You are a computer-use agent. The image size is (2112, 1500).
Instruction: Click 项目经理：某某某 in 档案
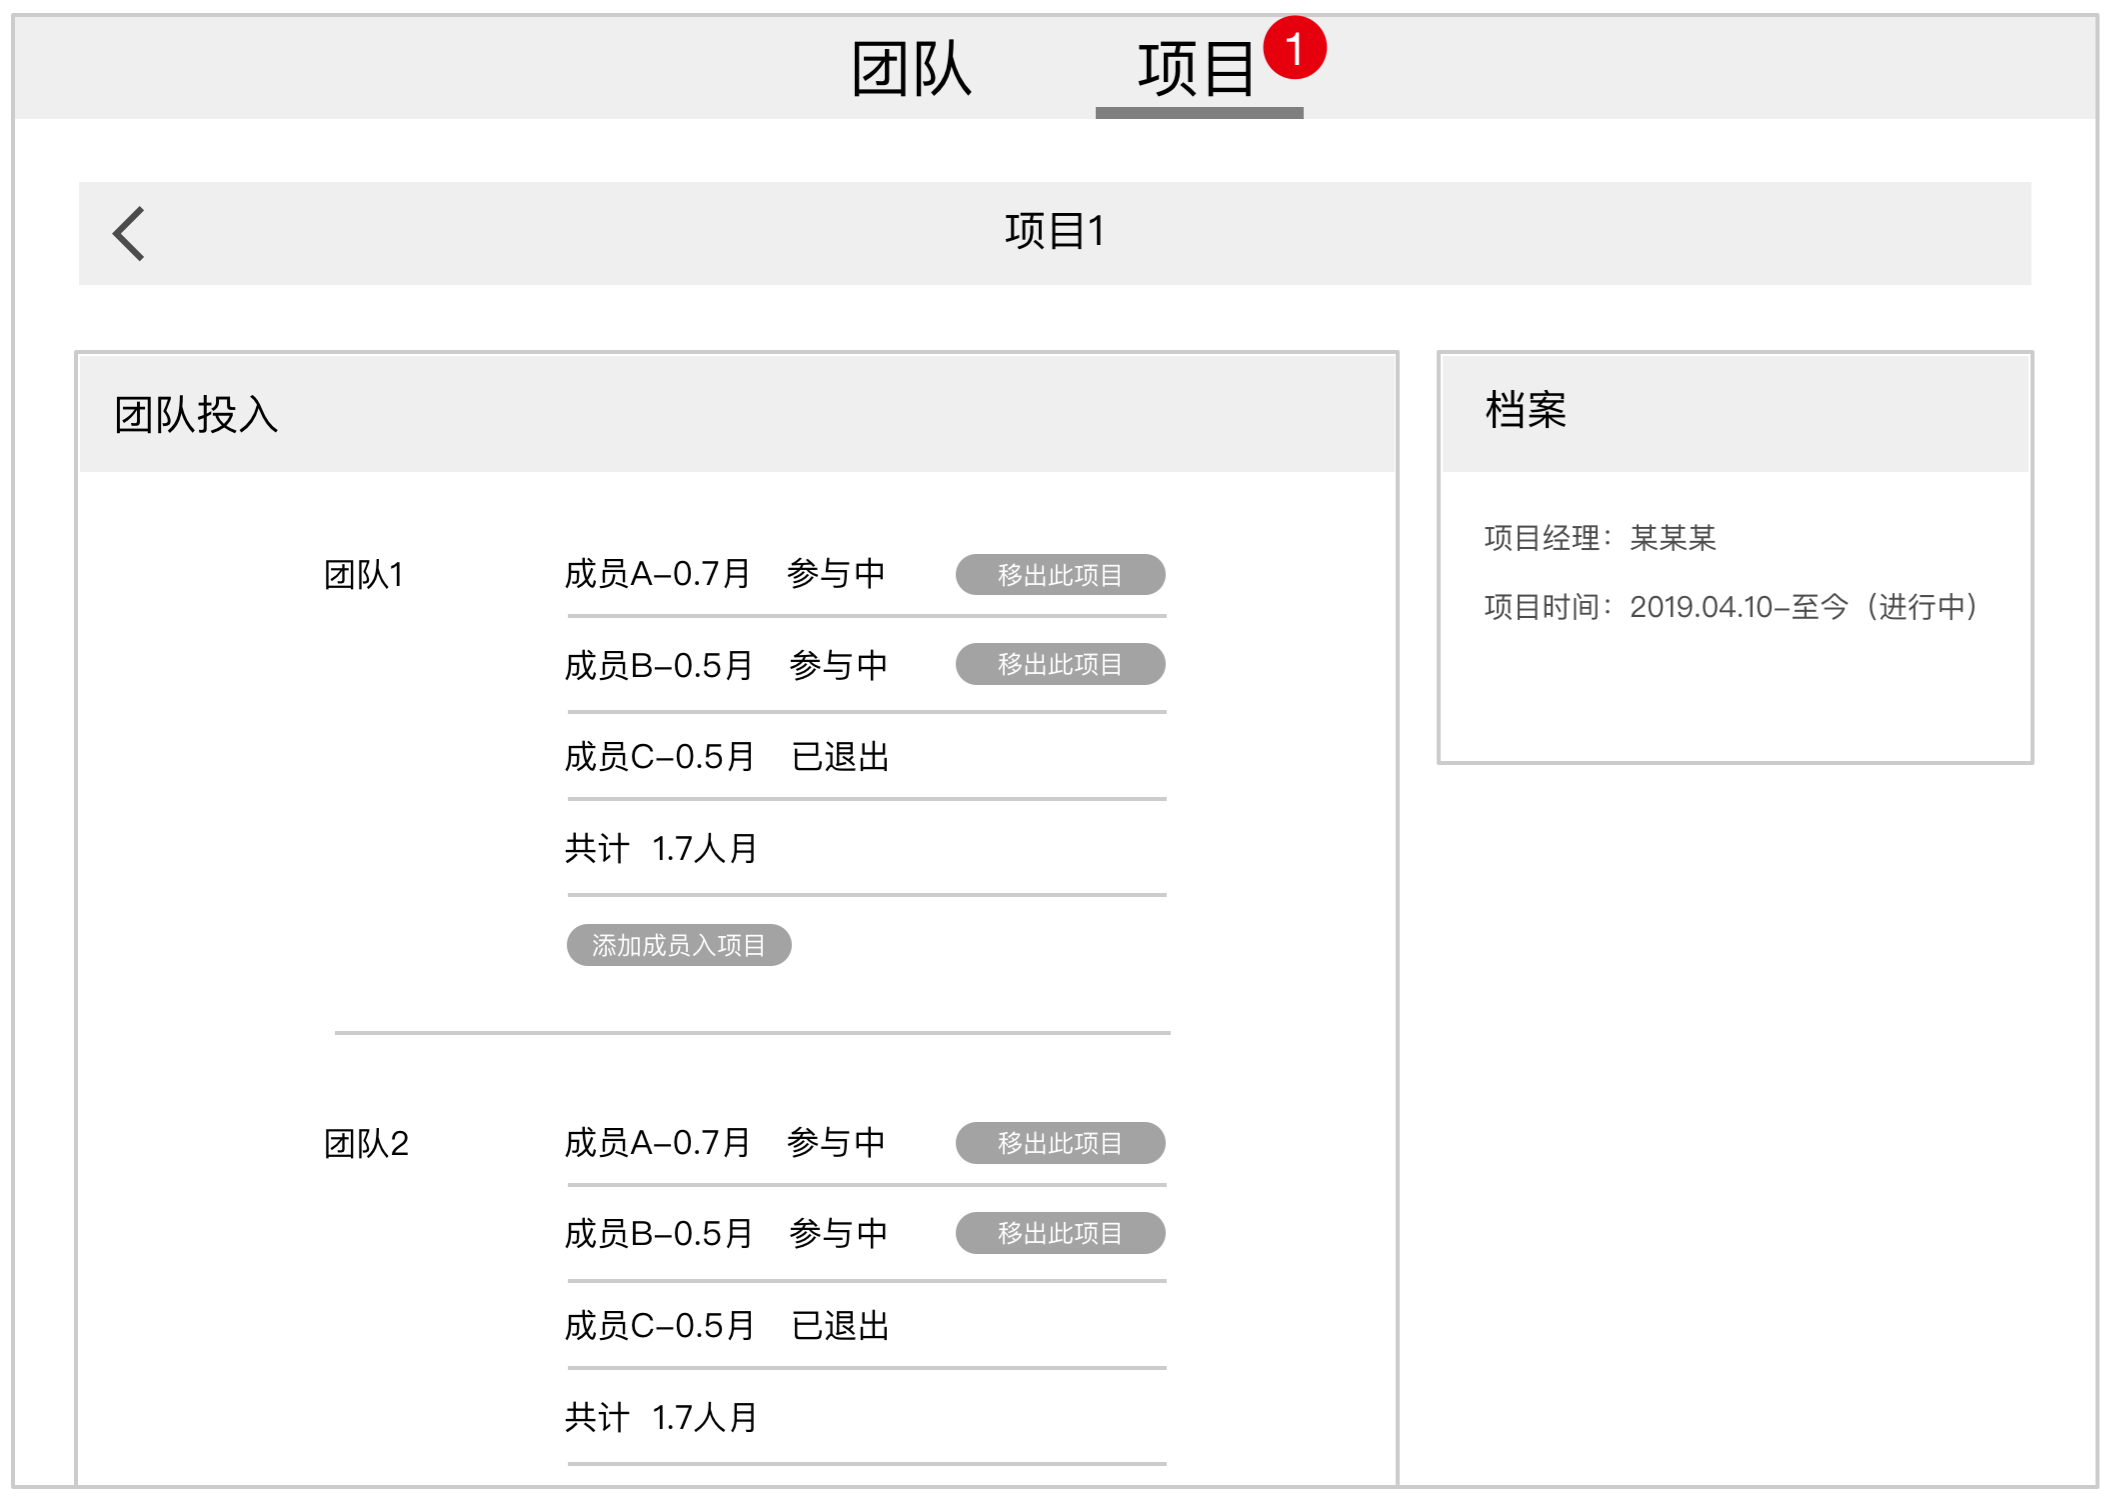pos(1600,538)
